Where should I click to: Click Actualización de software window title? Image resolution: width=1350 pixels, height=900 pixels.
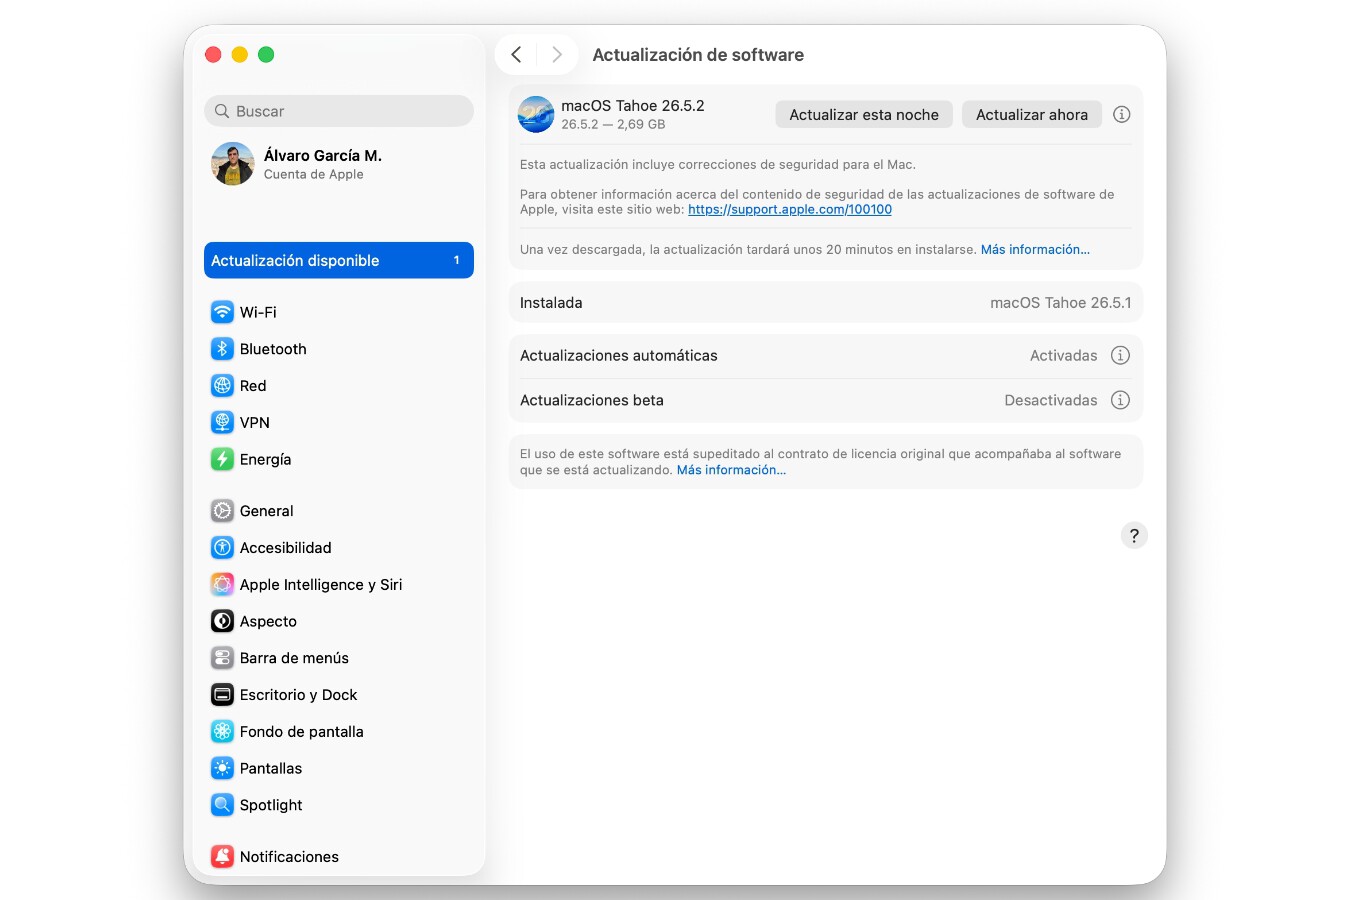coord(698,55)
